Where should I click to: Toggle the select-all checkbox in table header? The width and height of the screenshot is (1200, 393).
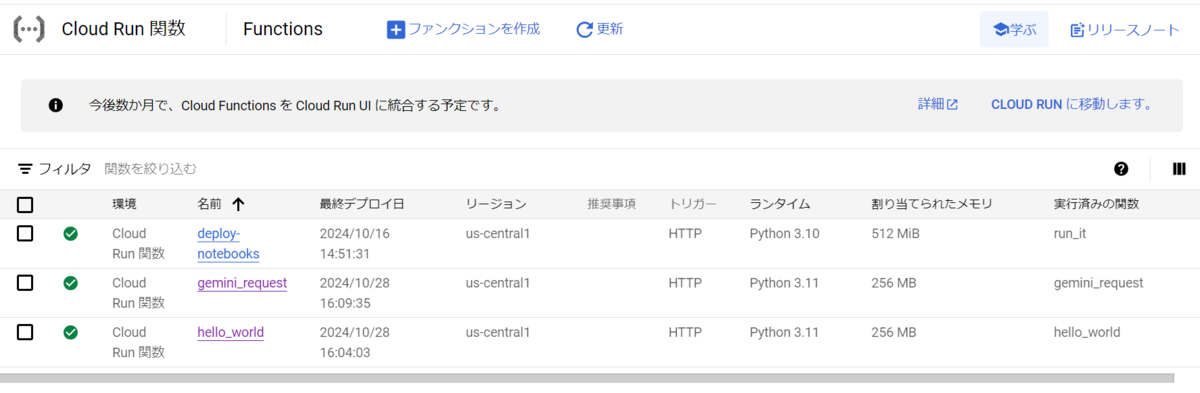pos(25,204)
